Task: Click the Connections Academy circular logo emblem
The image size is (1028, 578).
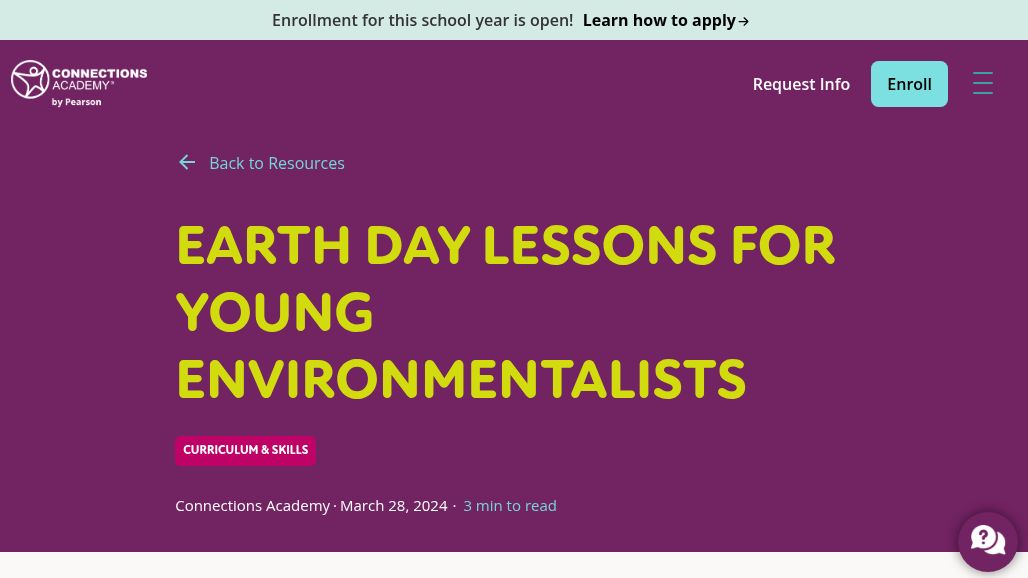Action: (30, 80)
